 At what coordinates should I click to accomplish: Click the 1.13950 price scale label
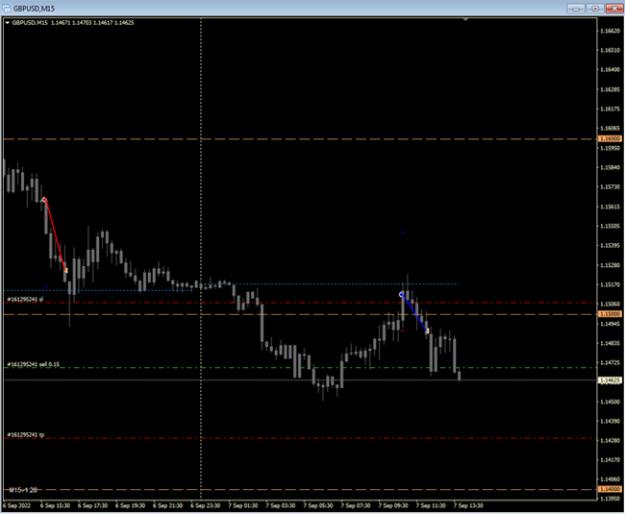point(610,498)
